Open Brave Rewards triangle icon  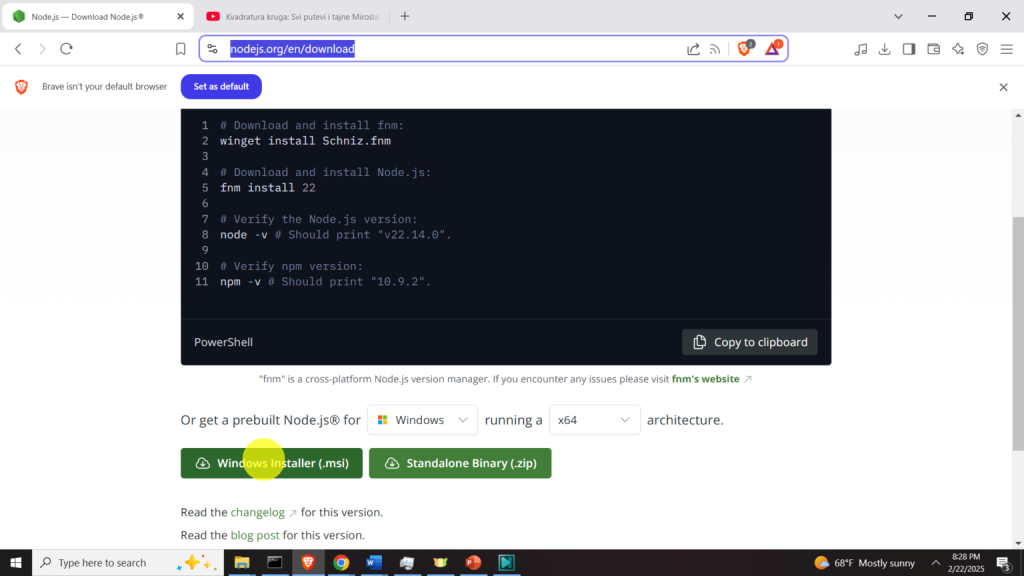pyautogui.click(x=772, y=48)
